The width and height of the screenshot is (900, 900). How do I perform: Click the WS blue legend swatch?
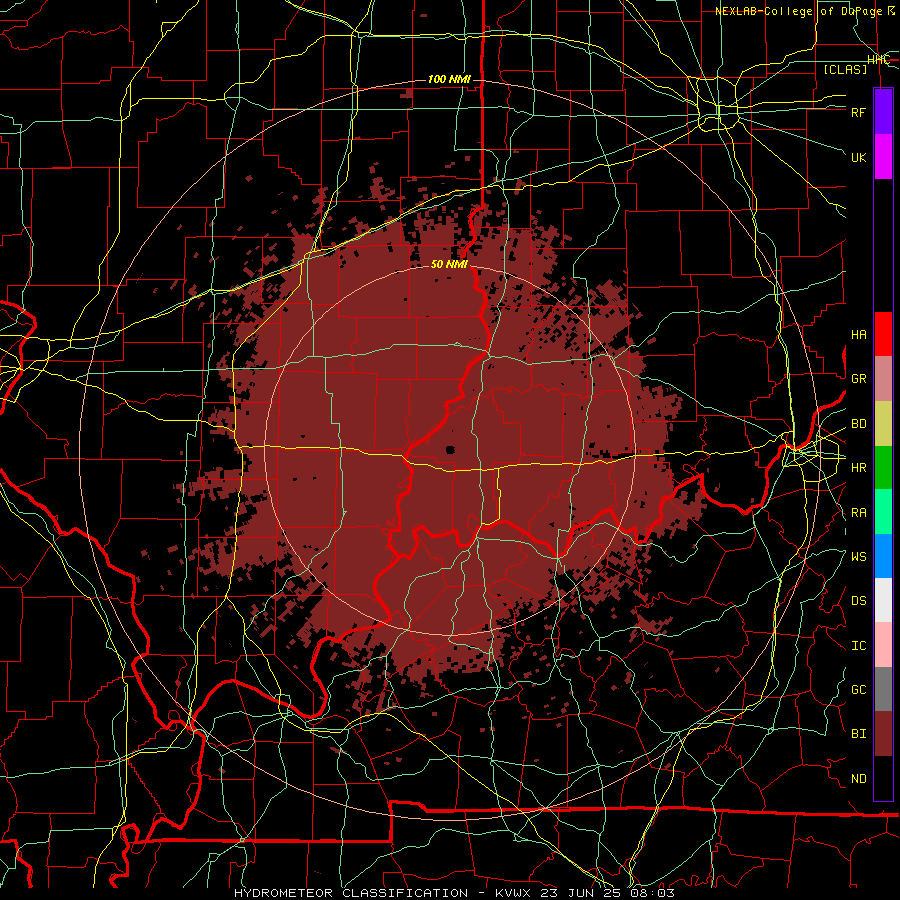pyautogui.click(x=883, y=556)
